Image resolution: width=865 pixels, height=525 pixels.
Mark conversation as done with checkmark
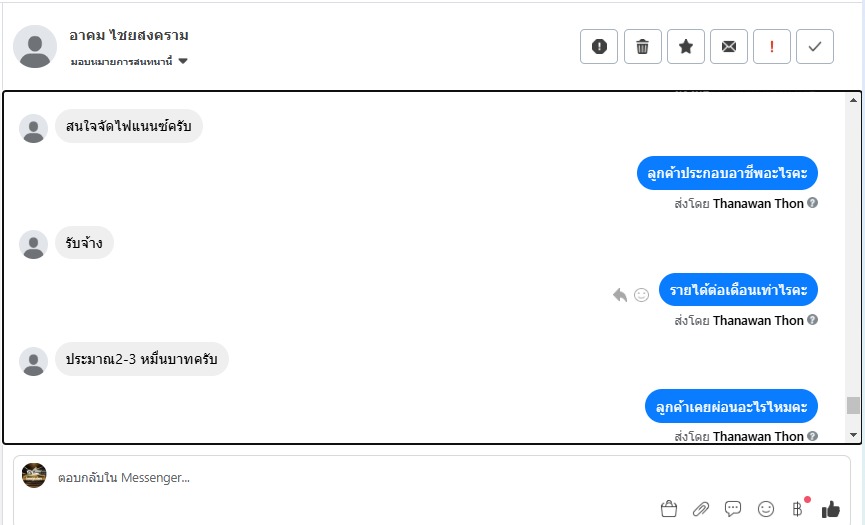[815, 46]
